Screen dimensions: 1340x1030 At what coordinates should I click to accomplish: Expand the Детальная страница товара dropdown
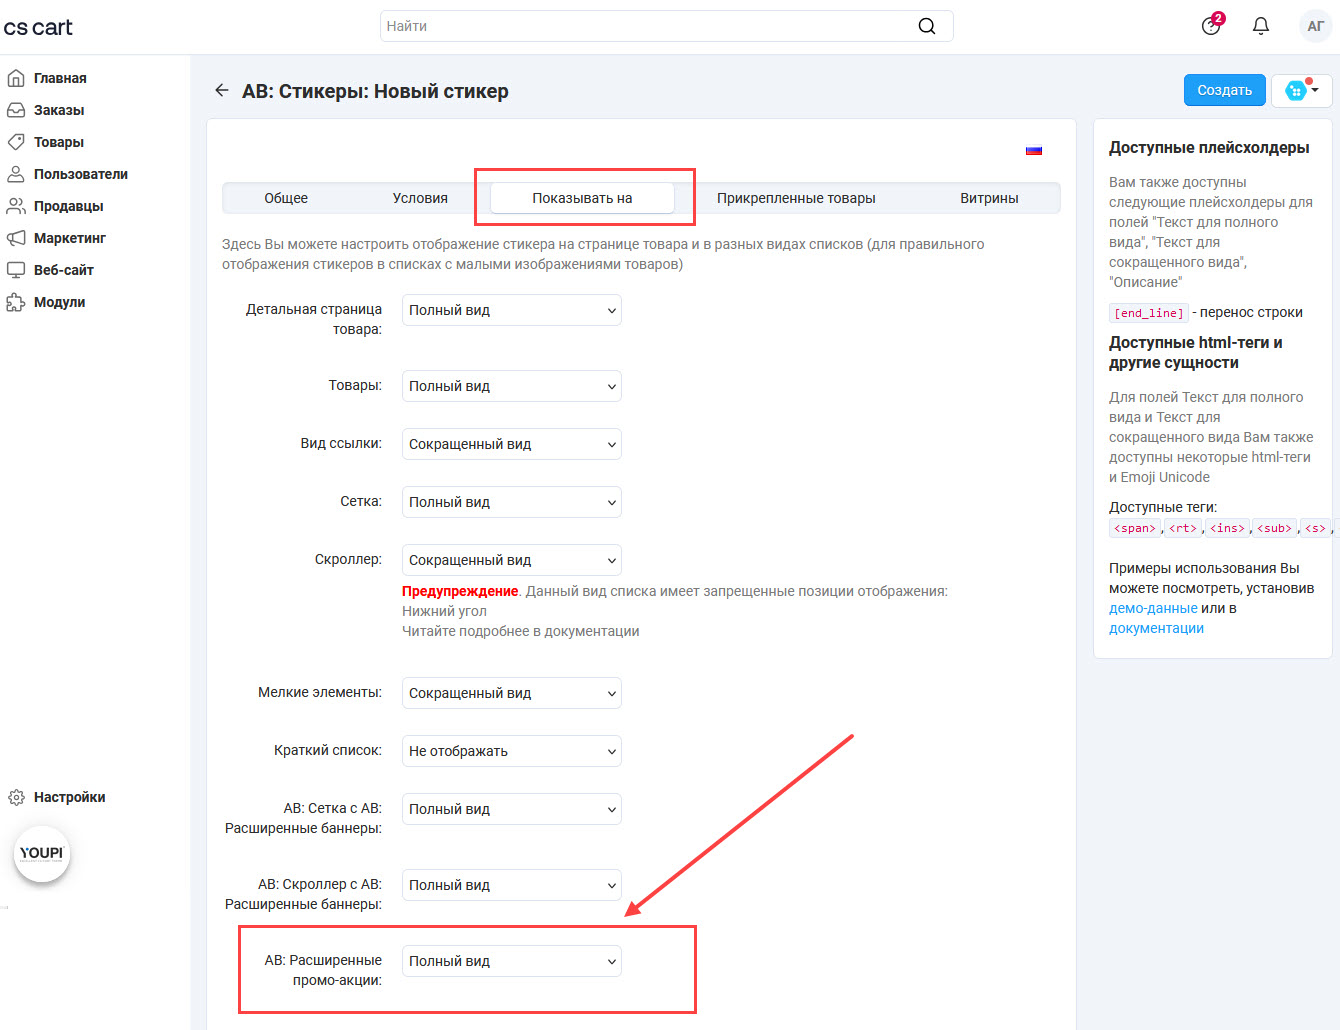[511, 310]
